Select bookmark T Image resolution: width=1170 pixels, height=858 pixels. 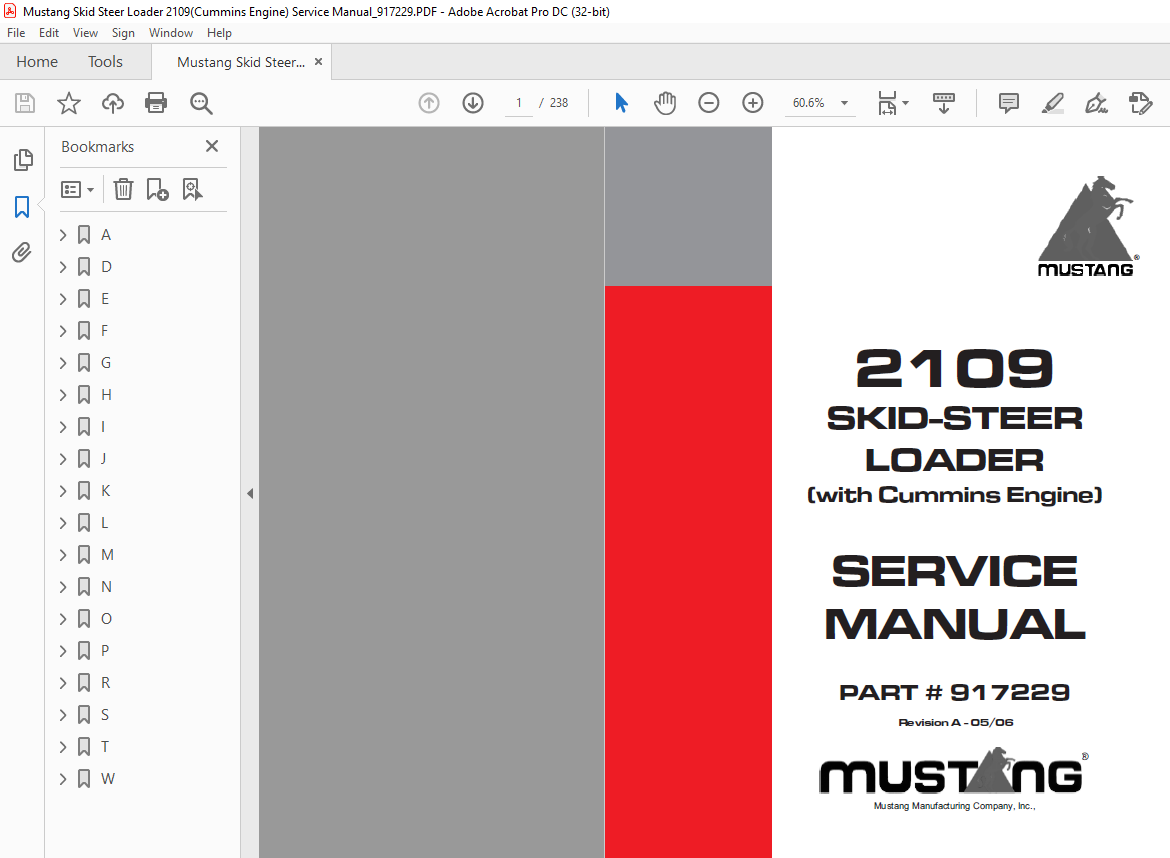(x=105, y=747)
